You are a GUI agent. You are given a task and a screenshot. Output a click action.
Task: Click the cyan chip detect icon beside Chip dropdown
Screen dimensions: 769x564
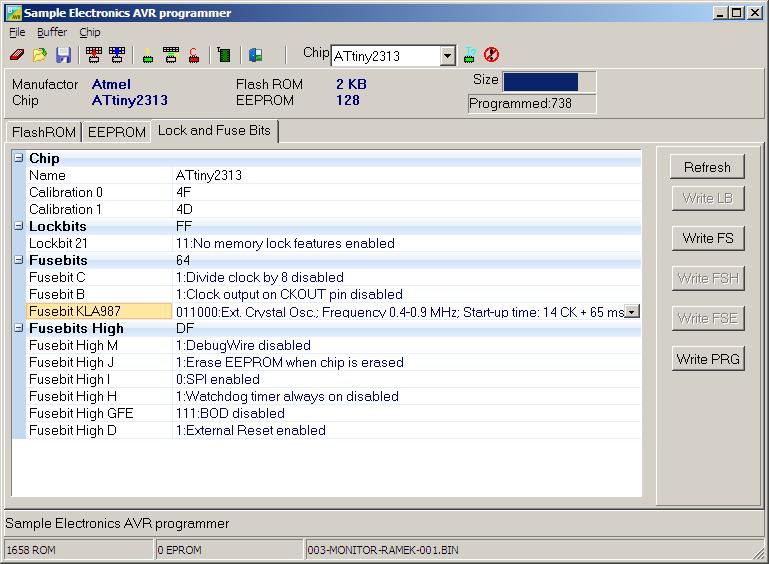tap(470, 55)
